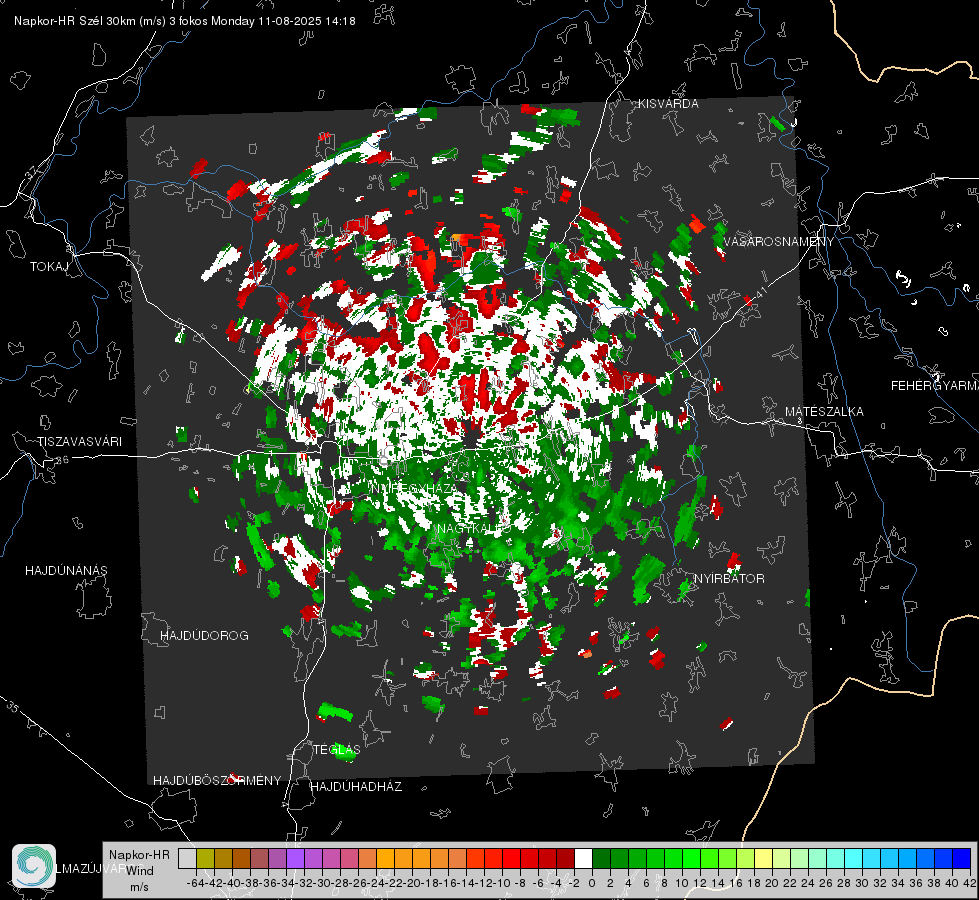Image resolution: width=979 pixels, height=900 pixels.
Task: Click the HAJDÚBÖSZÖRMÉNY city label
Action: tap(217, 781)
